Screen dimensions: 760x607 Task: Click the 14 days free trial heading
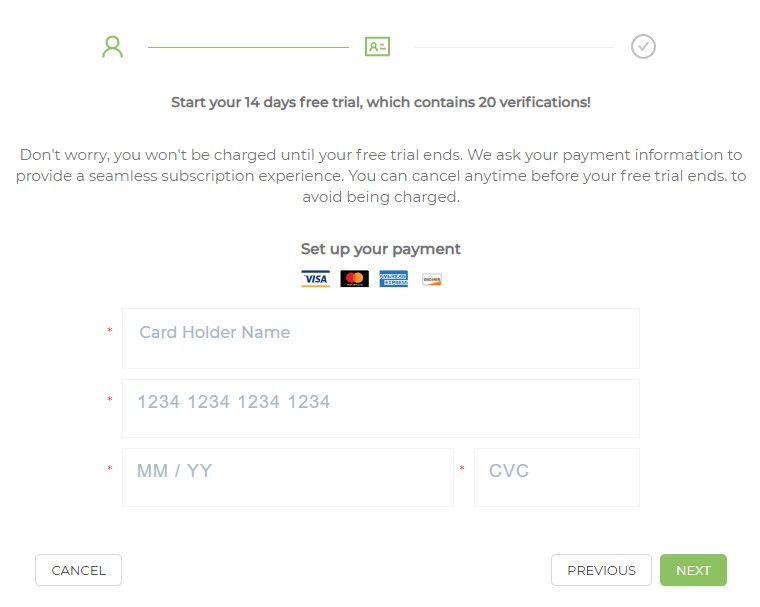point(380,102)
